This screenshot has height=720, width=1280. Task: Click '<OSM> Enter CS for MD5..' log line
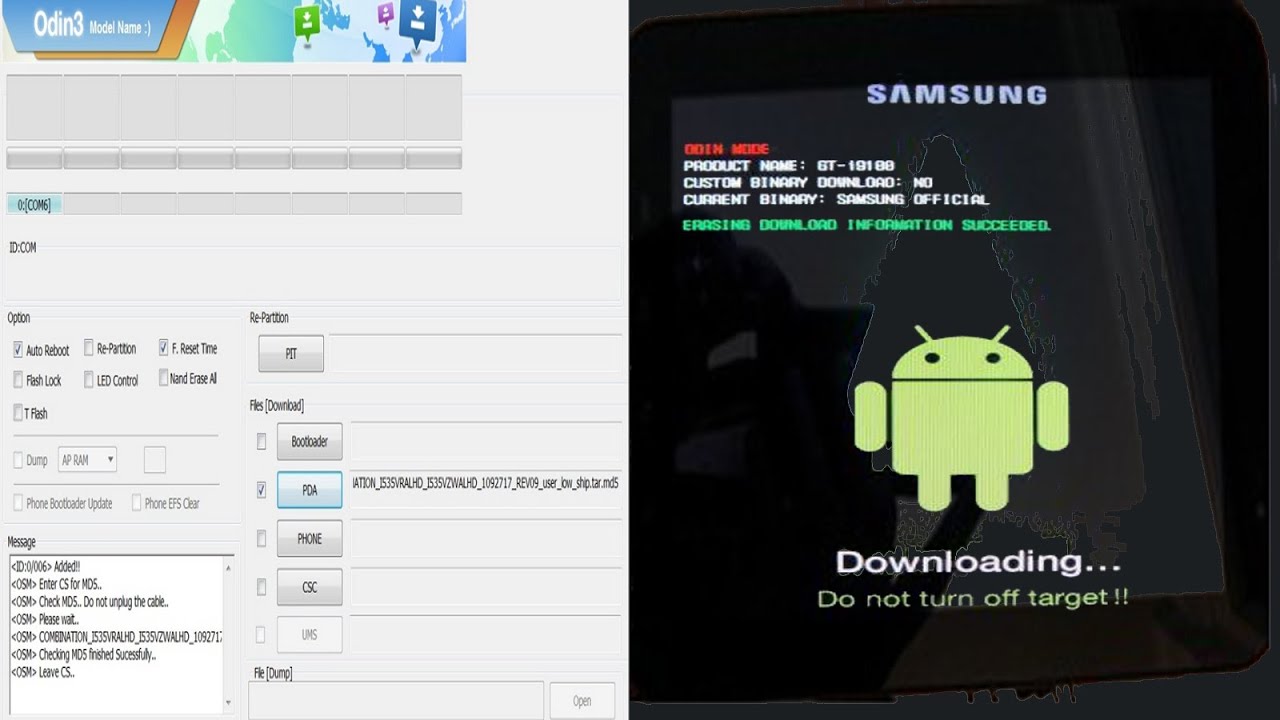click(57, 584)
